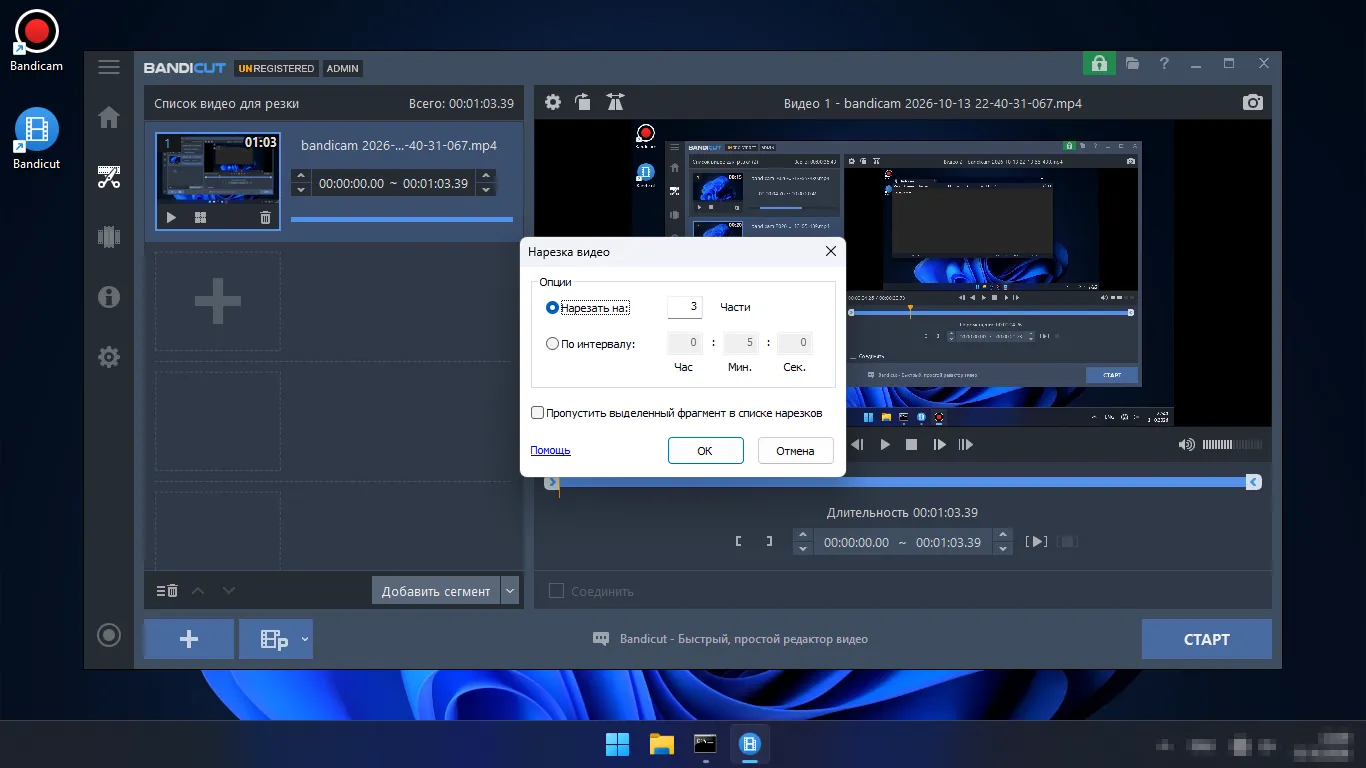Rotate the video with rotate icon
The width and height of the screenshot is (1366, 768).
coord(583,102)
